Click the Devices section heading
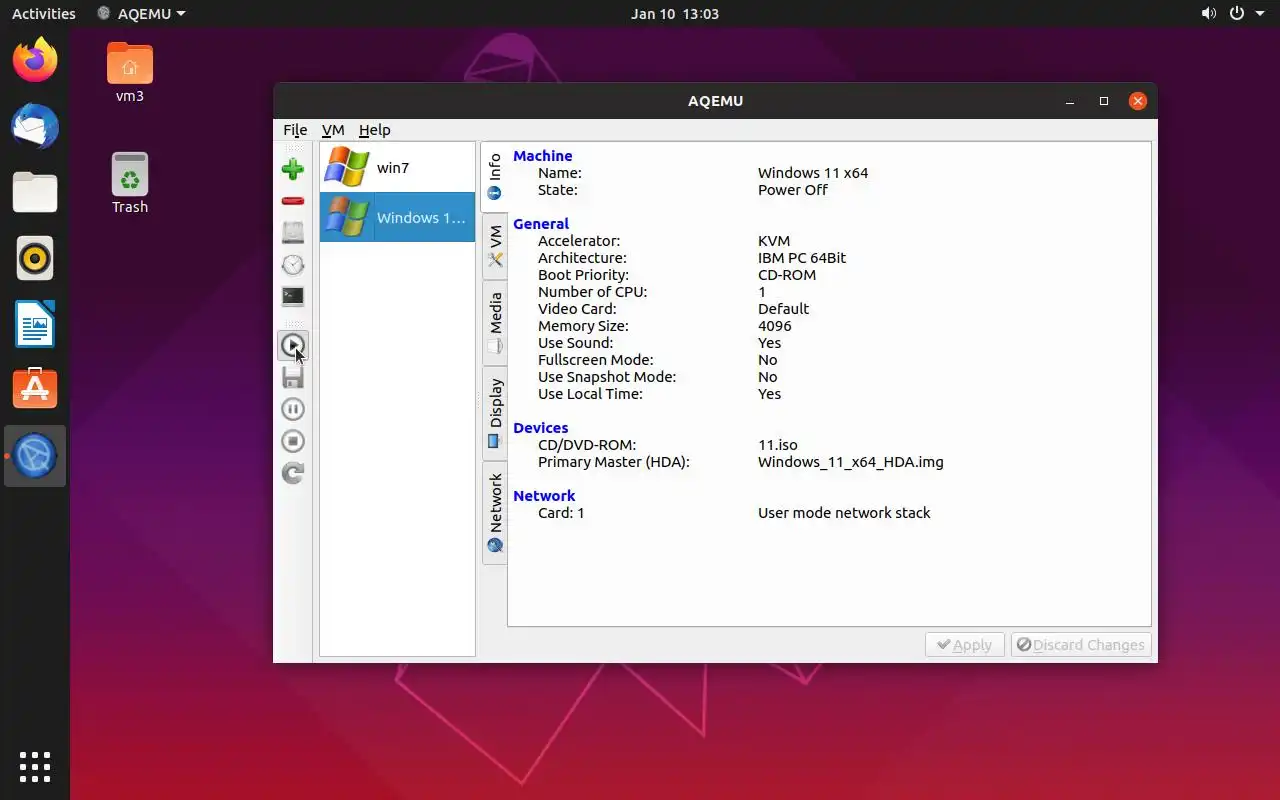The width and height of the screenshot is (1280, 800). (x=540, y=428)
